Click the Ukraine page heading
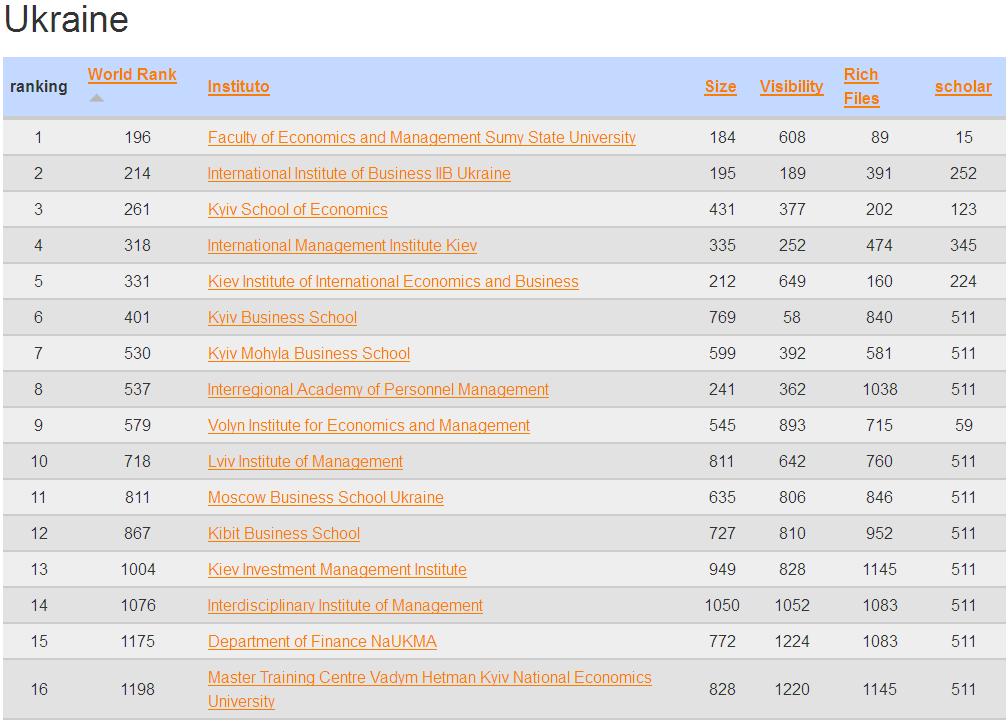This screenshot has height=723, width=1008. 66,19
